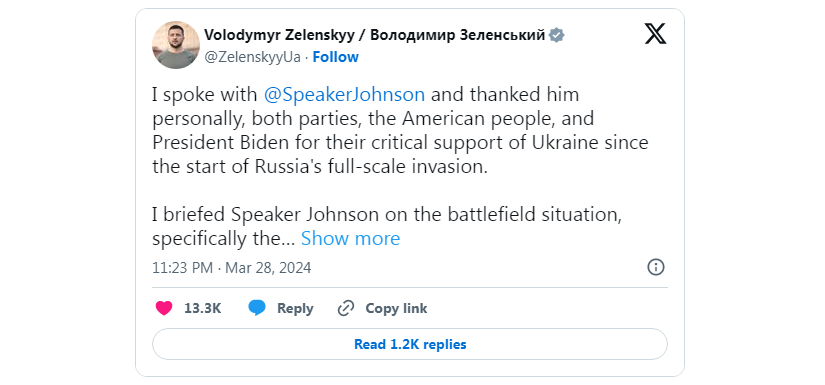
Task: Click the Cyrillic name Володимир Зеленський
Action: (x=458, y=35)
